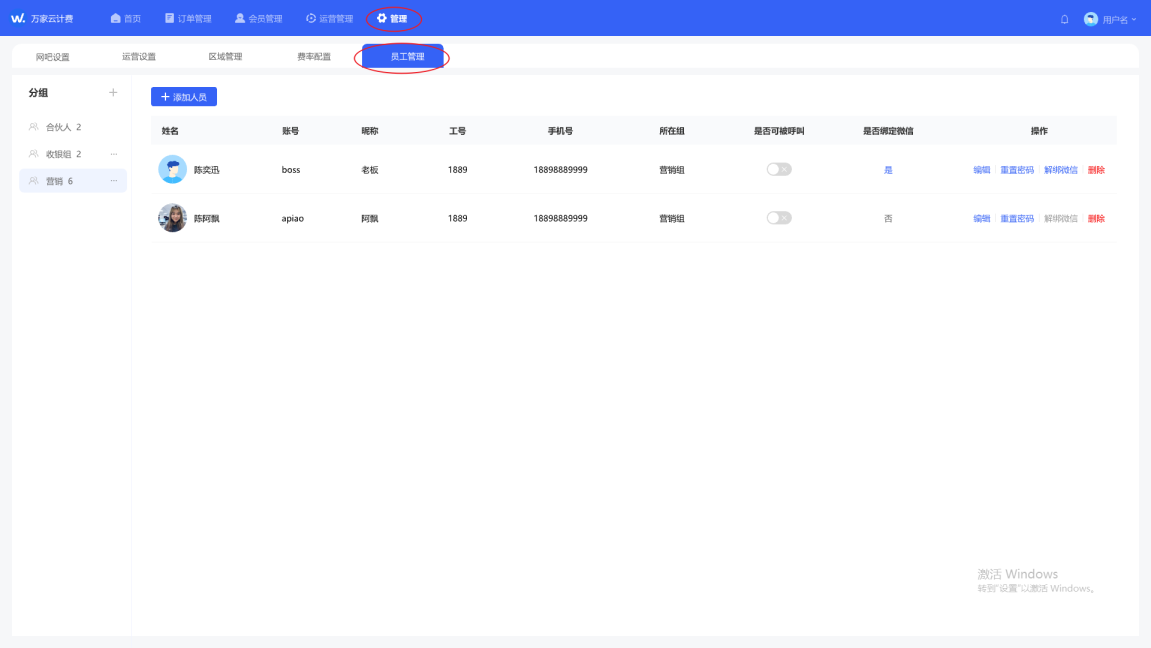This screenshot has width=1151, height=648.
Task: Click 陈阿飘's avatar thumbnail
Action: 173,218
